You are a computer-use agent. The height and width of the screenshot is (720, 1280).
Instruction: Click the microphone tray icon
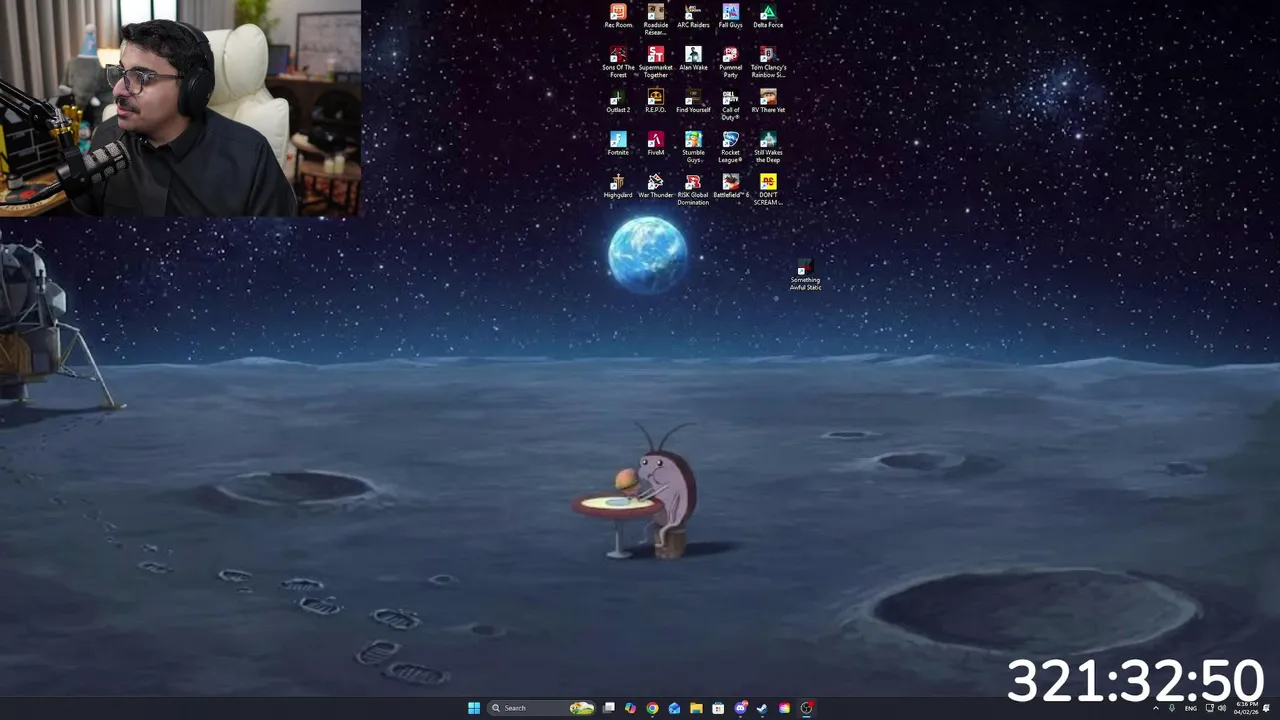tap(1172, 708)
